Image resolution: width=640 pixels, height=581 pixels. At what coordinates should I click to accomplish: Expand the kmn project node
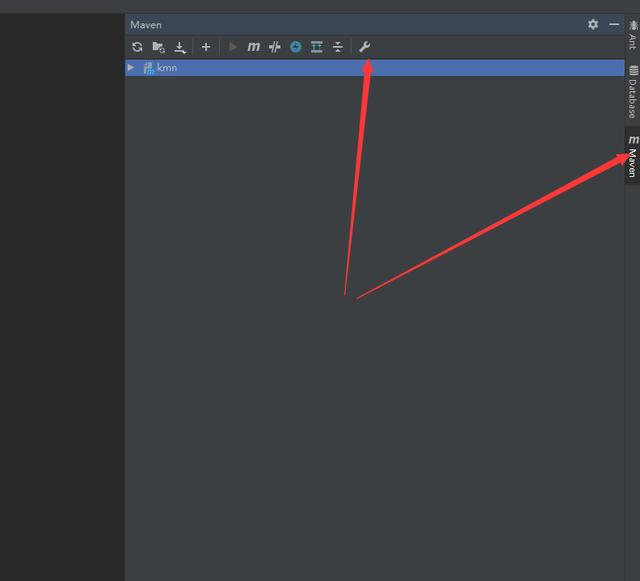click(131, 67)
